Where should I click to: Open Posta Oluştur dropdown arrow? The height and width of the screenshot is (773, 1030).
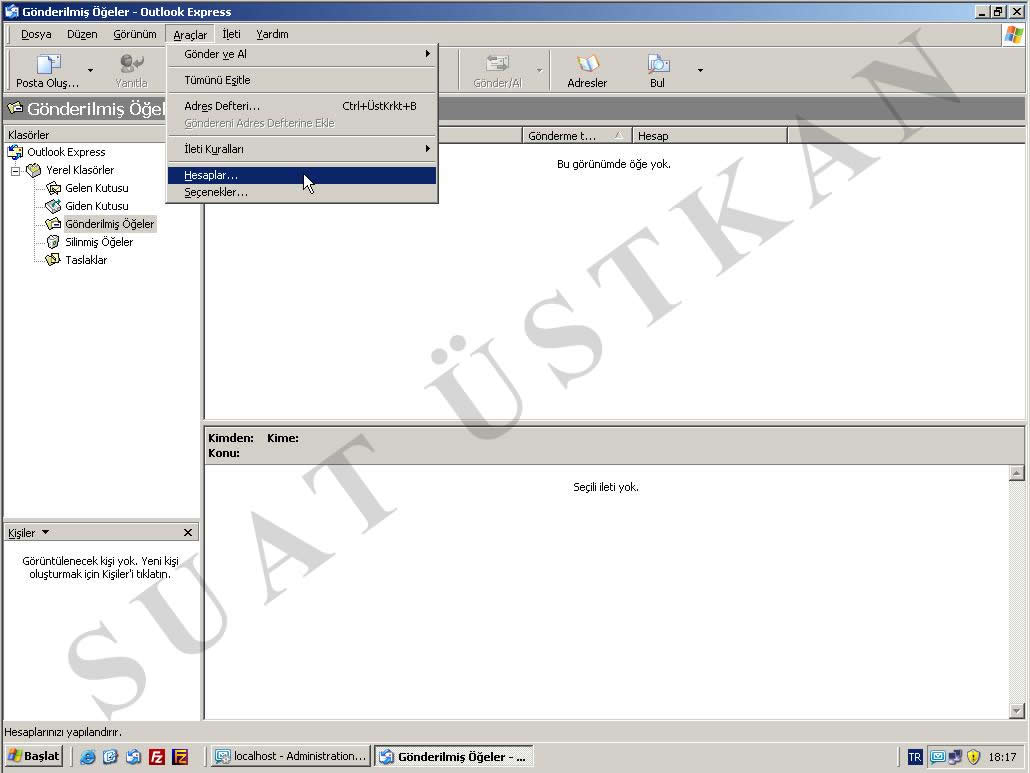click(91, 70)
